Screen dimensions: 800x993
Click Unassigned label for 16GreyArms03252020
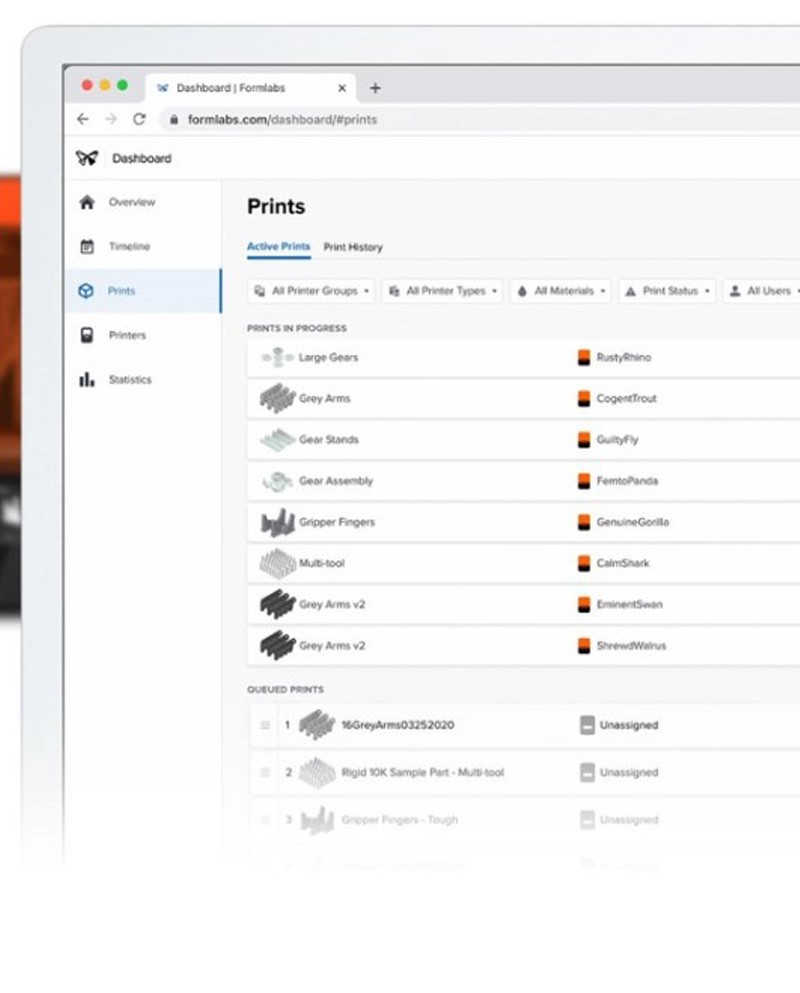(x=629, y=725)
